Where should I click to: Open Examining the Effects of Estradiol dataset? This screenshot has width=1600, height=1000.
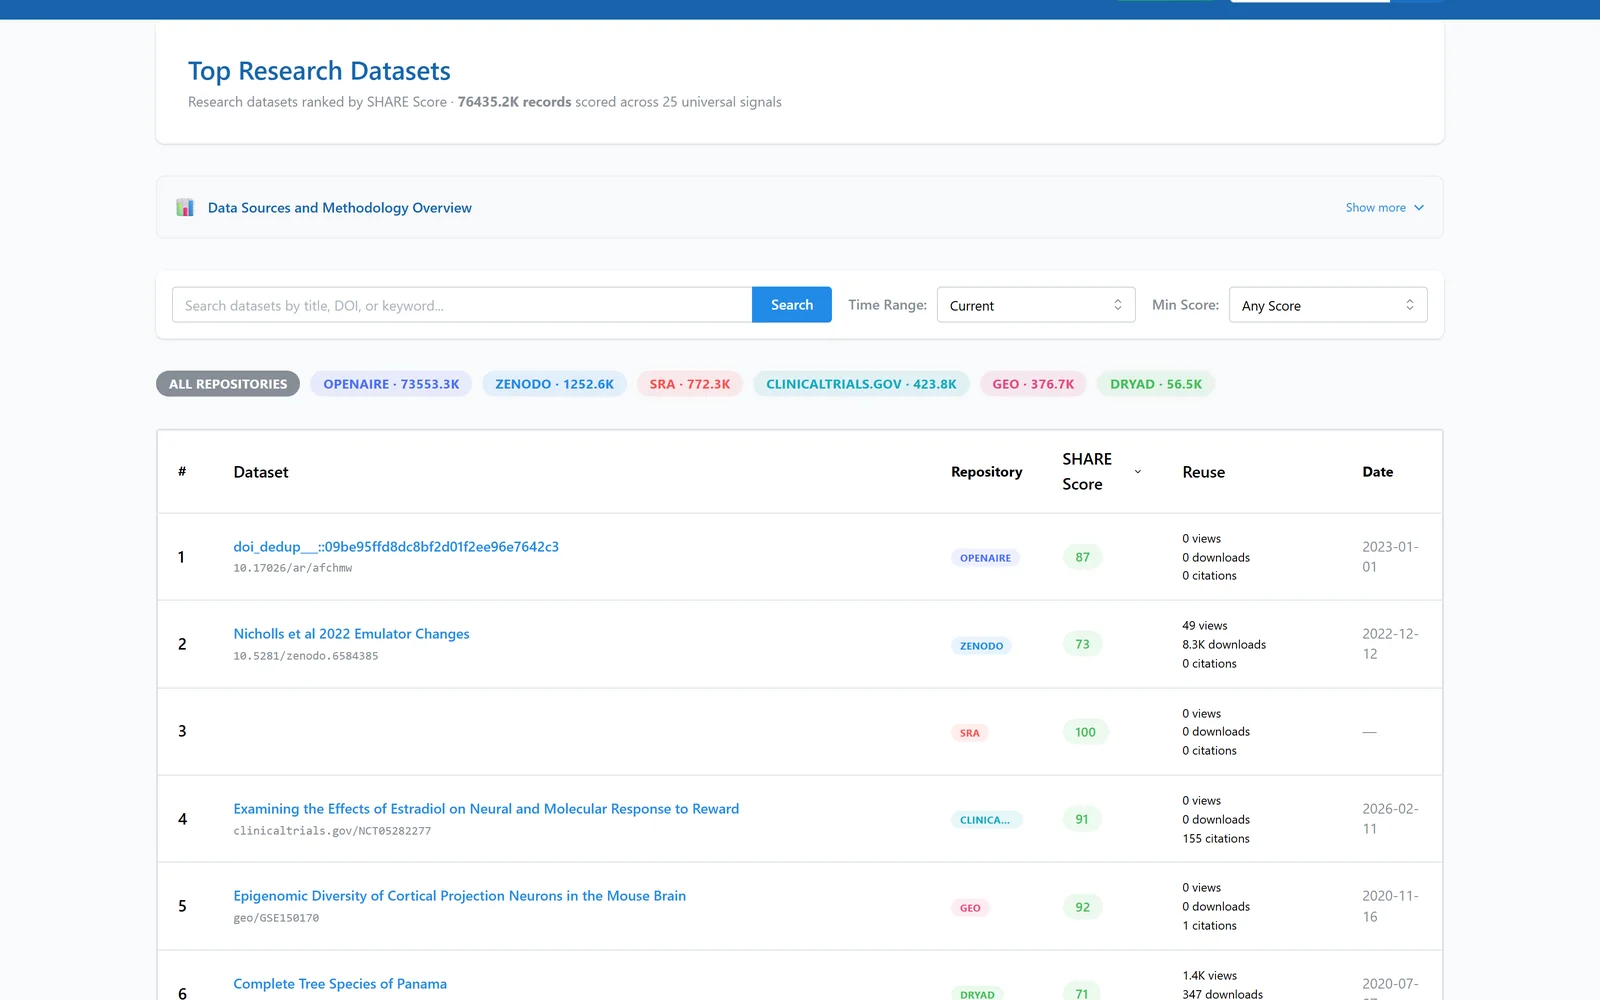486,809
